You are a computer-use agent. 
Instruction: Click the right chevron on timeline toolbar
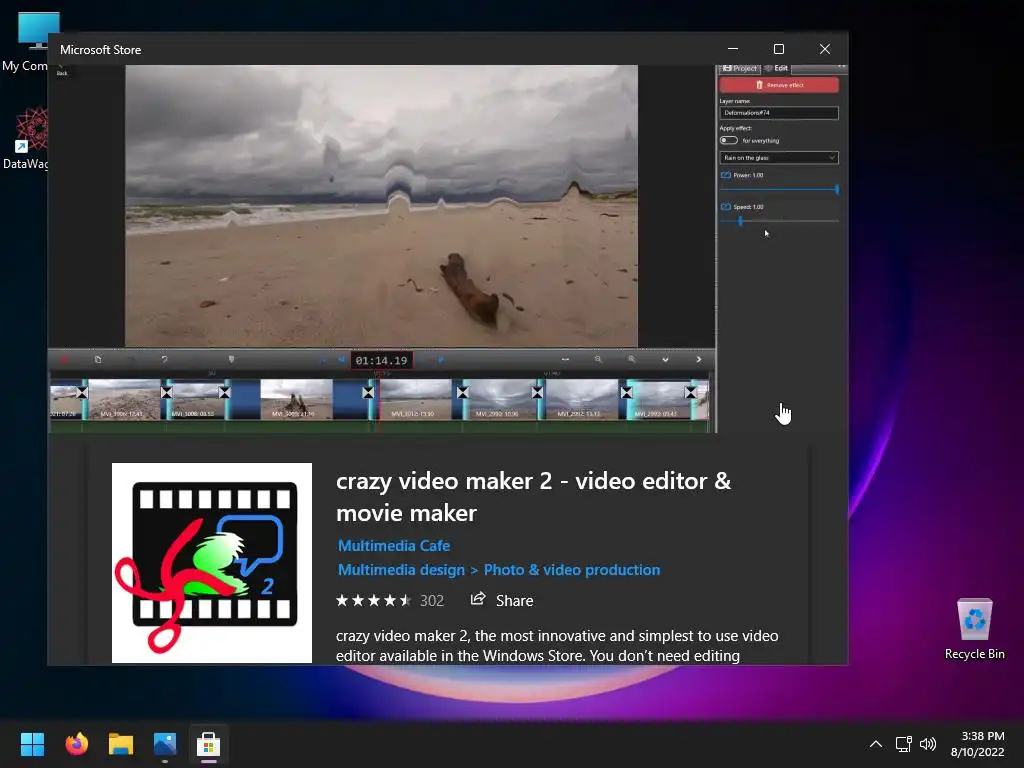699,359
